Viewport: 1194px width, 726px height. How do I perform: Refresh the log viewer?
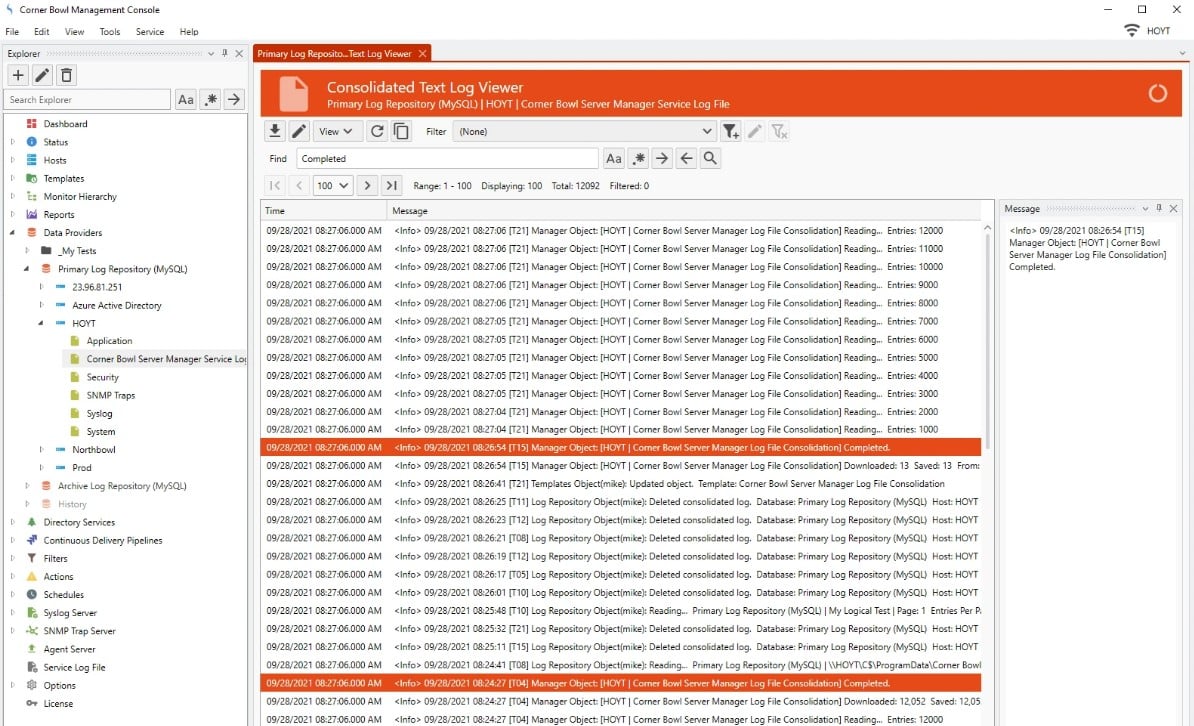[377, 131]
